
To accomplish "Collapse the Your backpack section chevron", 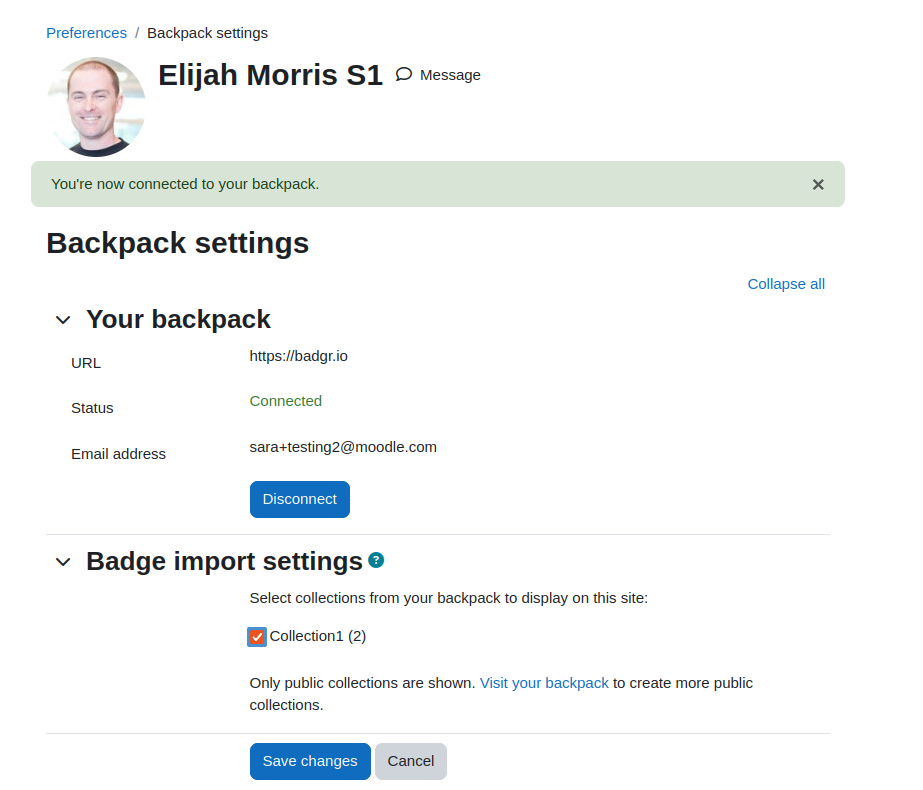I will (x=63, y=320).
